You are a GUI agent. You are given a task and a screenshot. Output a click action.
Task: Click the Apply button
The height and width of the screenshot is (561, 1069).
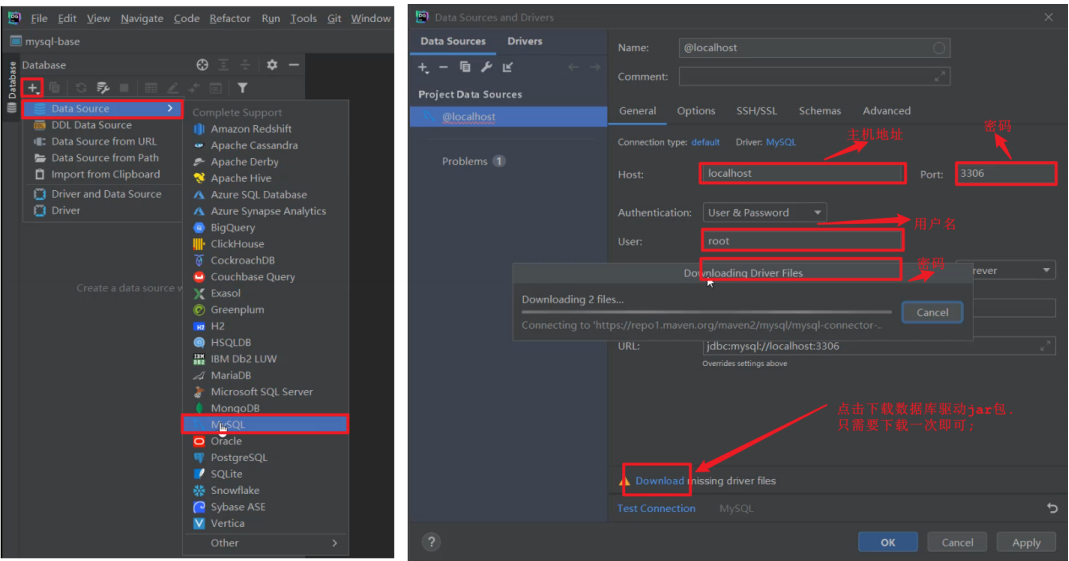tap(1026, 543)
